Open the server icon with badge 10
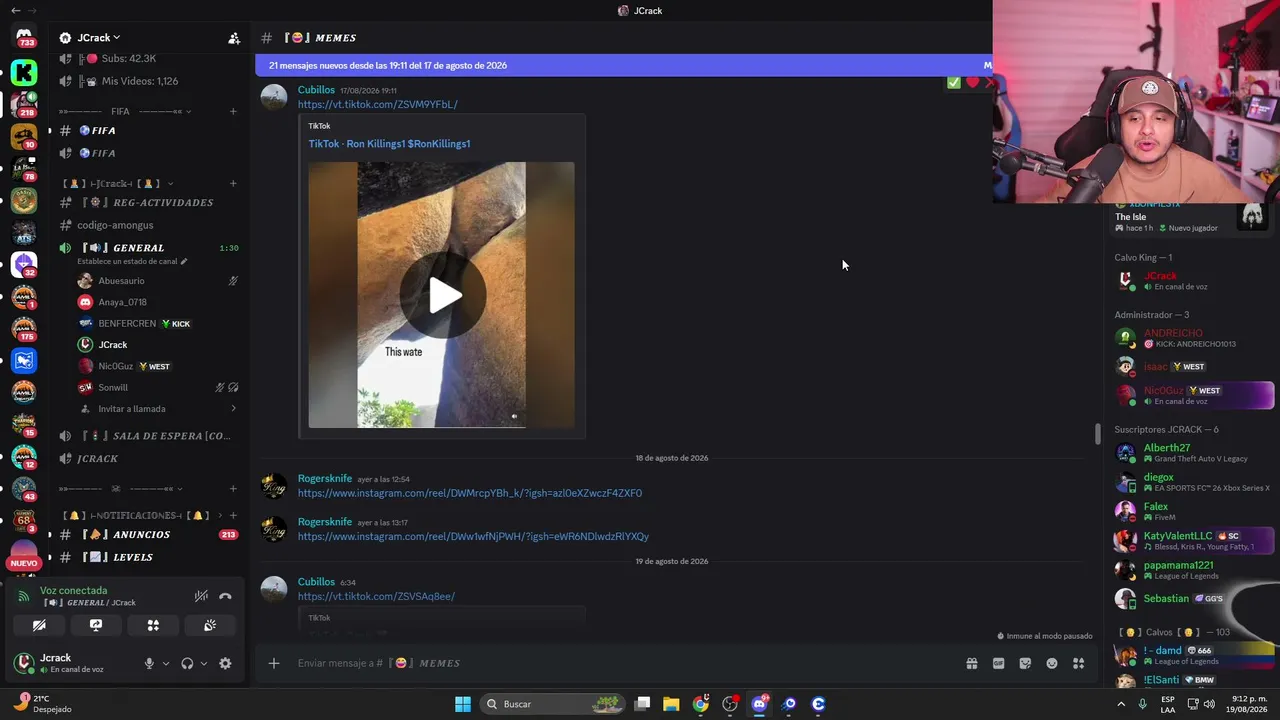1280x720 pixels. coord(24,137)
